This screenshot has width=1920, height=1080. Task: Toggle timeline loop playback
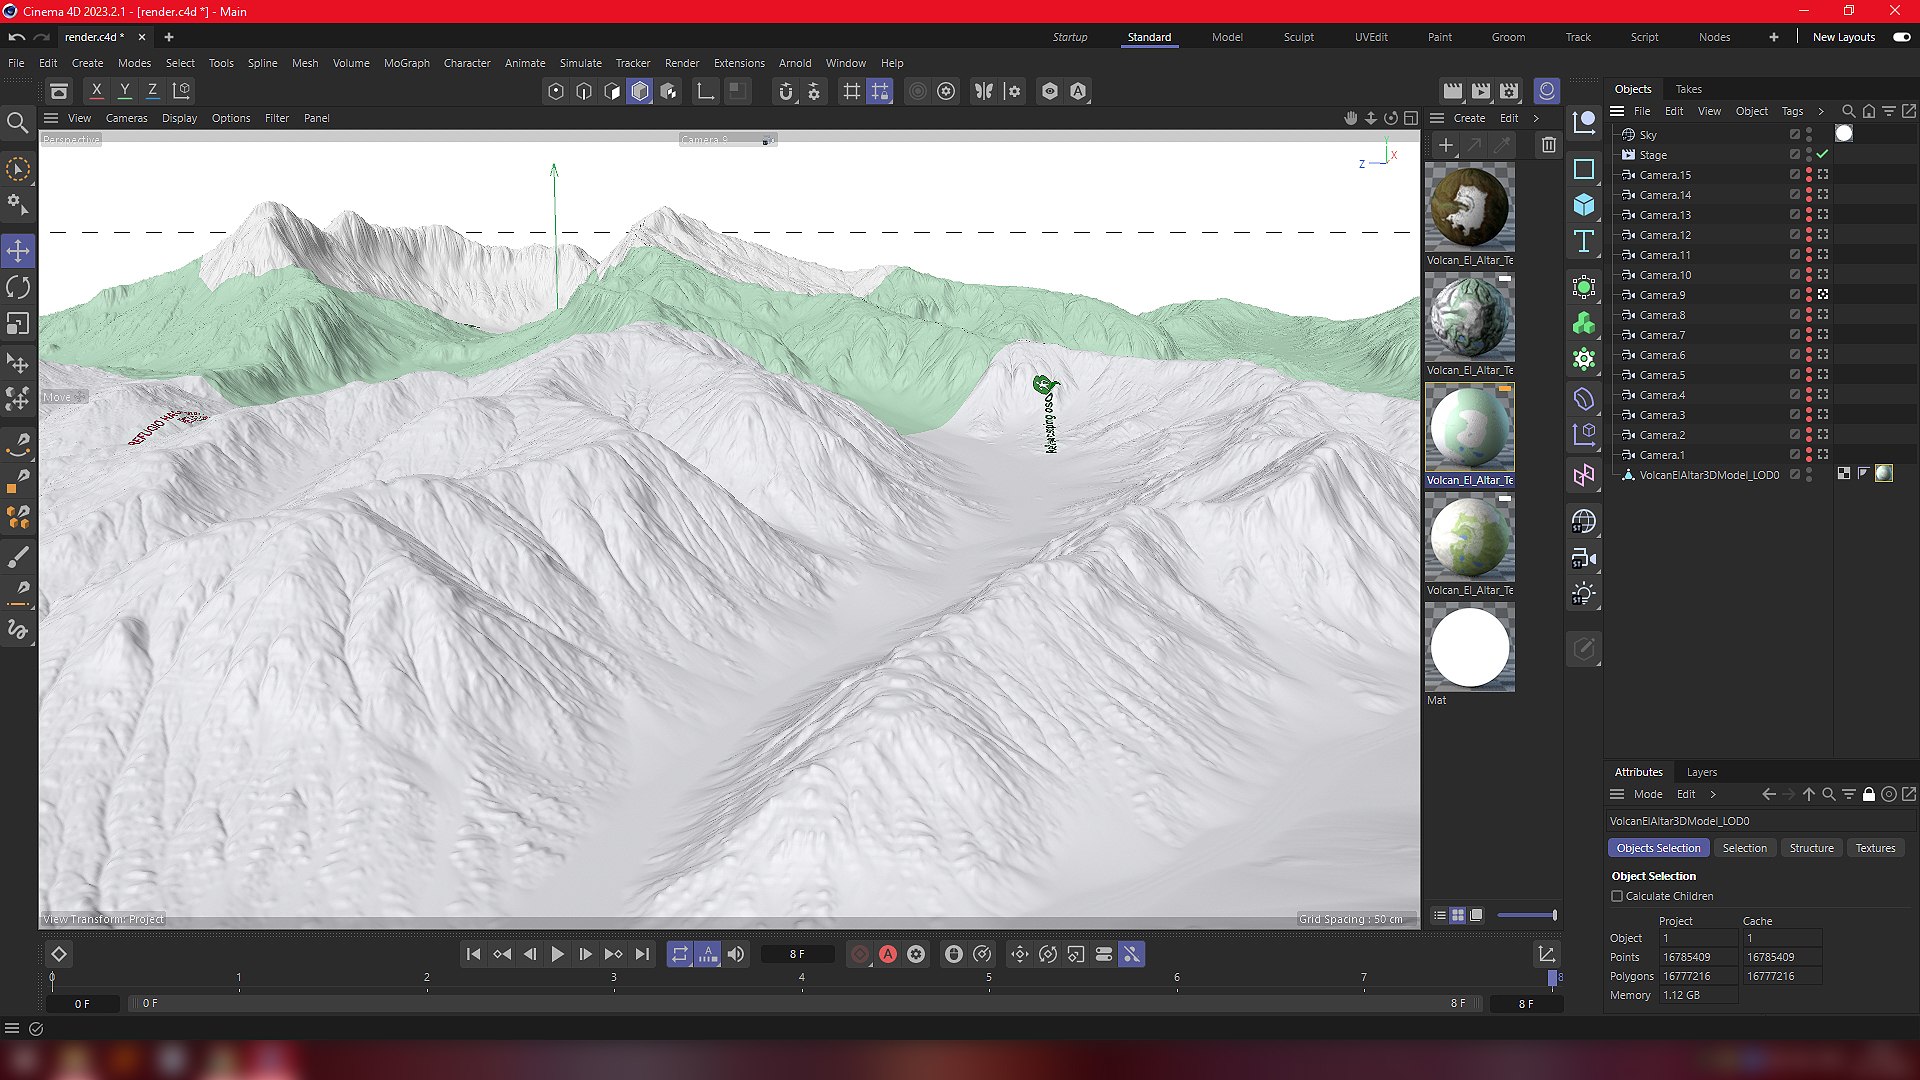680,955
